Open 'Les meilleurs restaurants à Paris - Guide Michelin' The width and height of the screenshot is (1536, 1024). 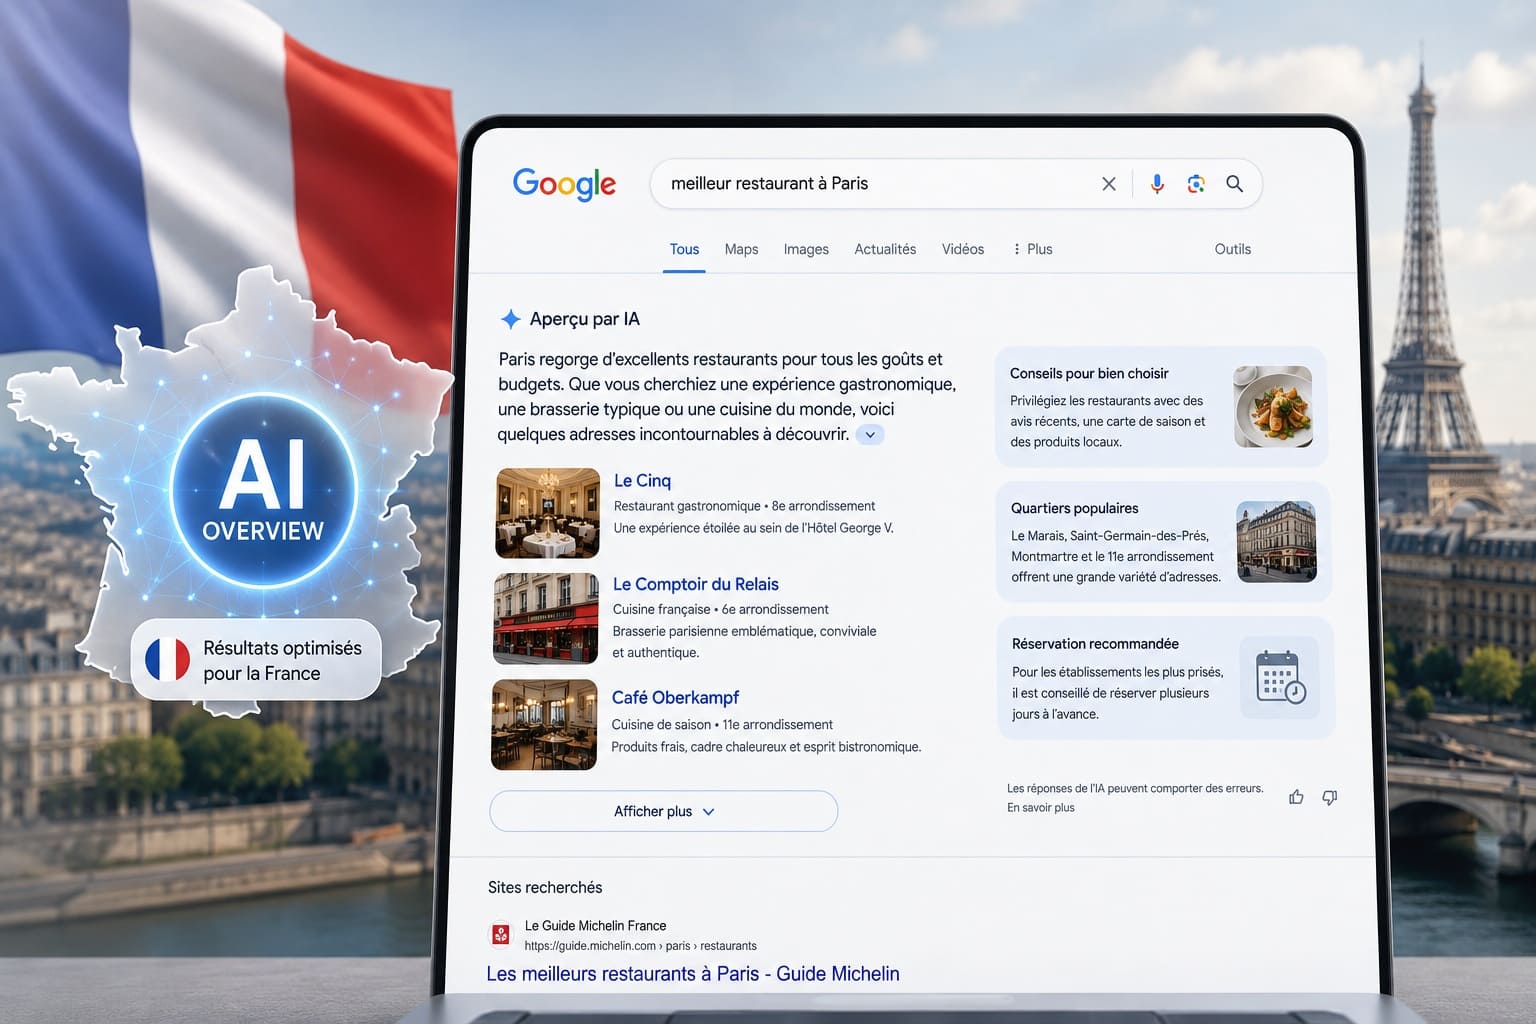692,974
